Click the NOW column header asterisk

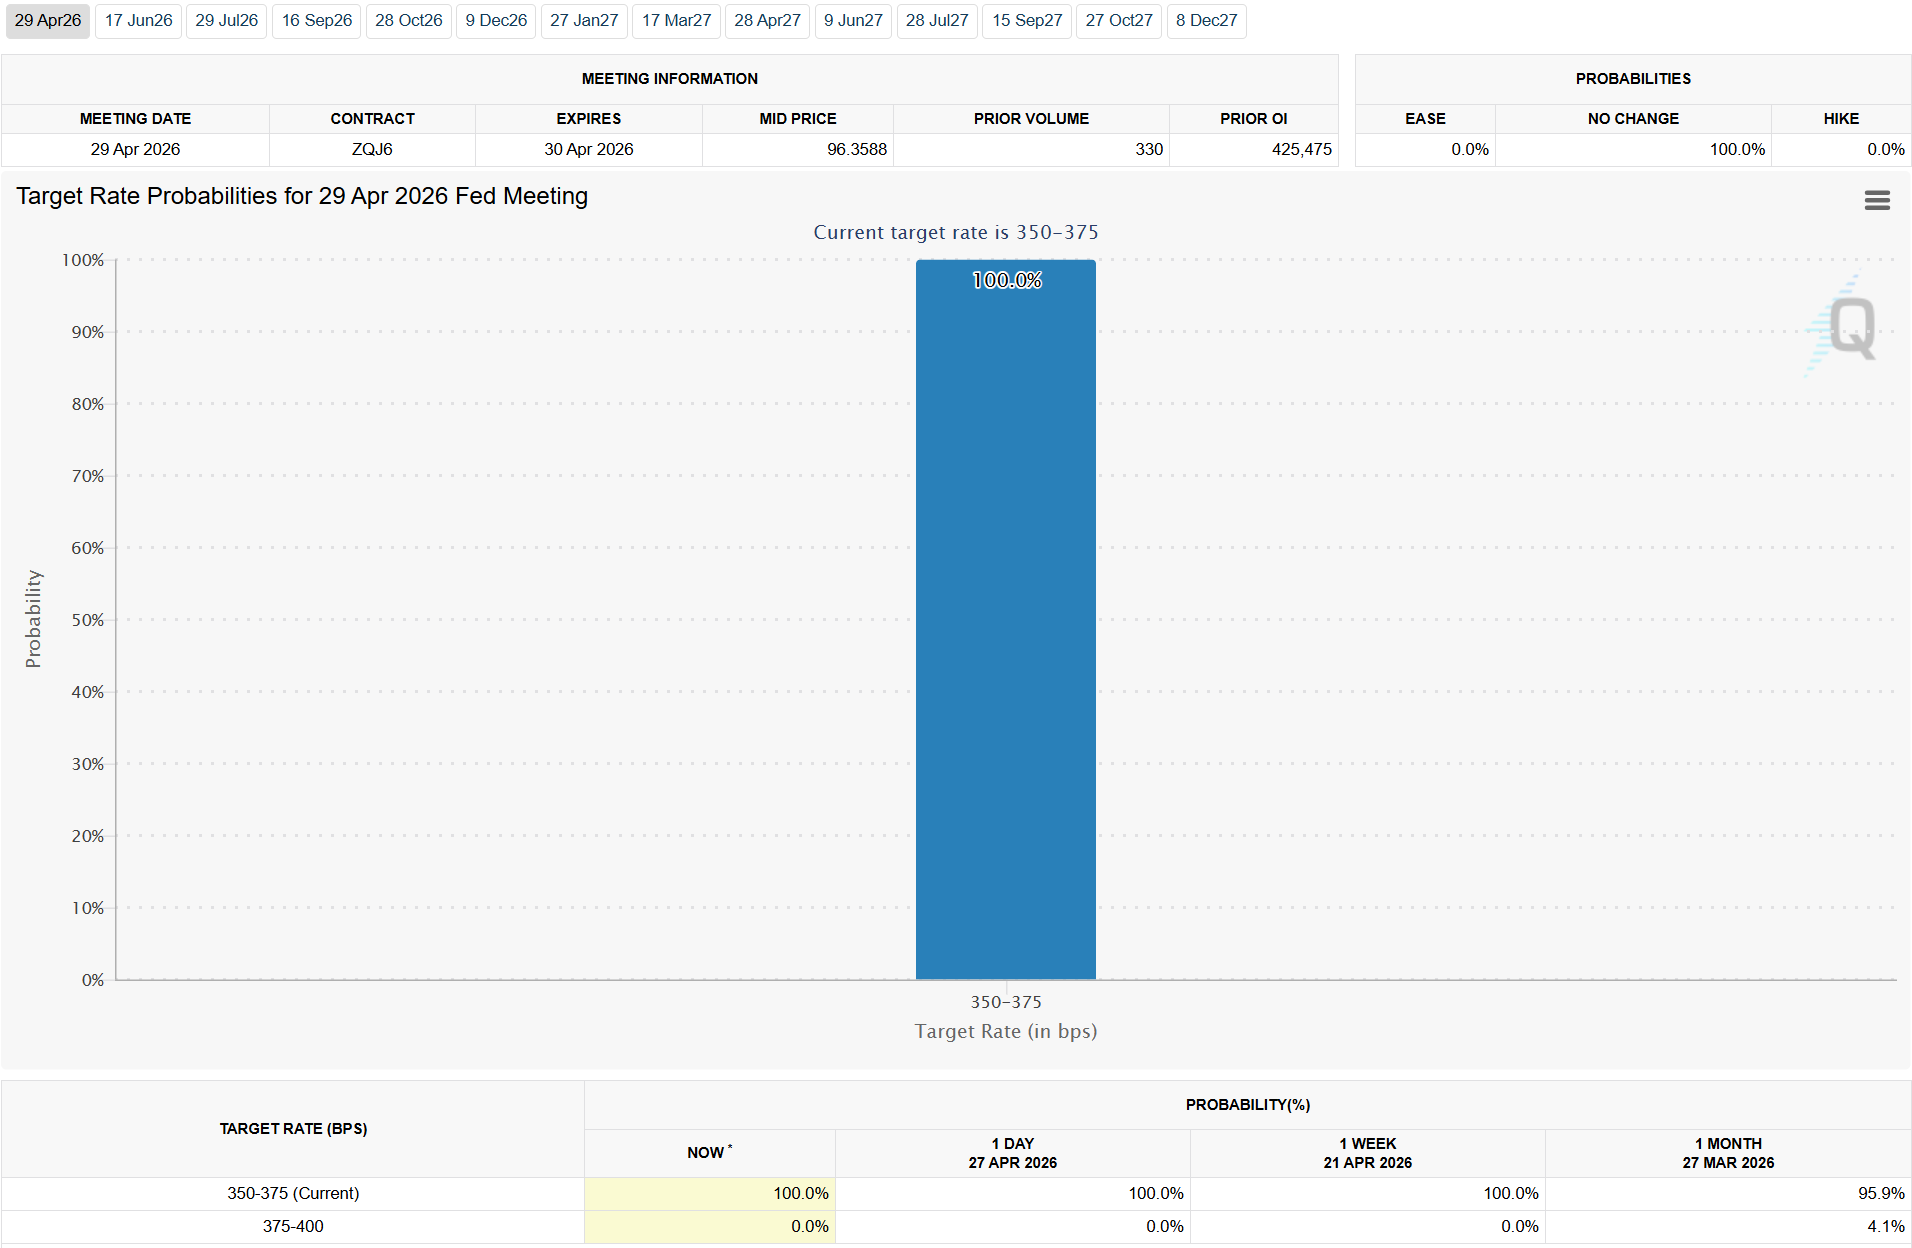coord(731,1146)
